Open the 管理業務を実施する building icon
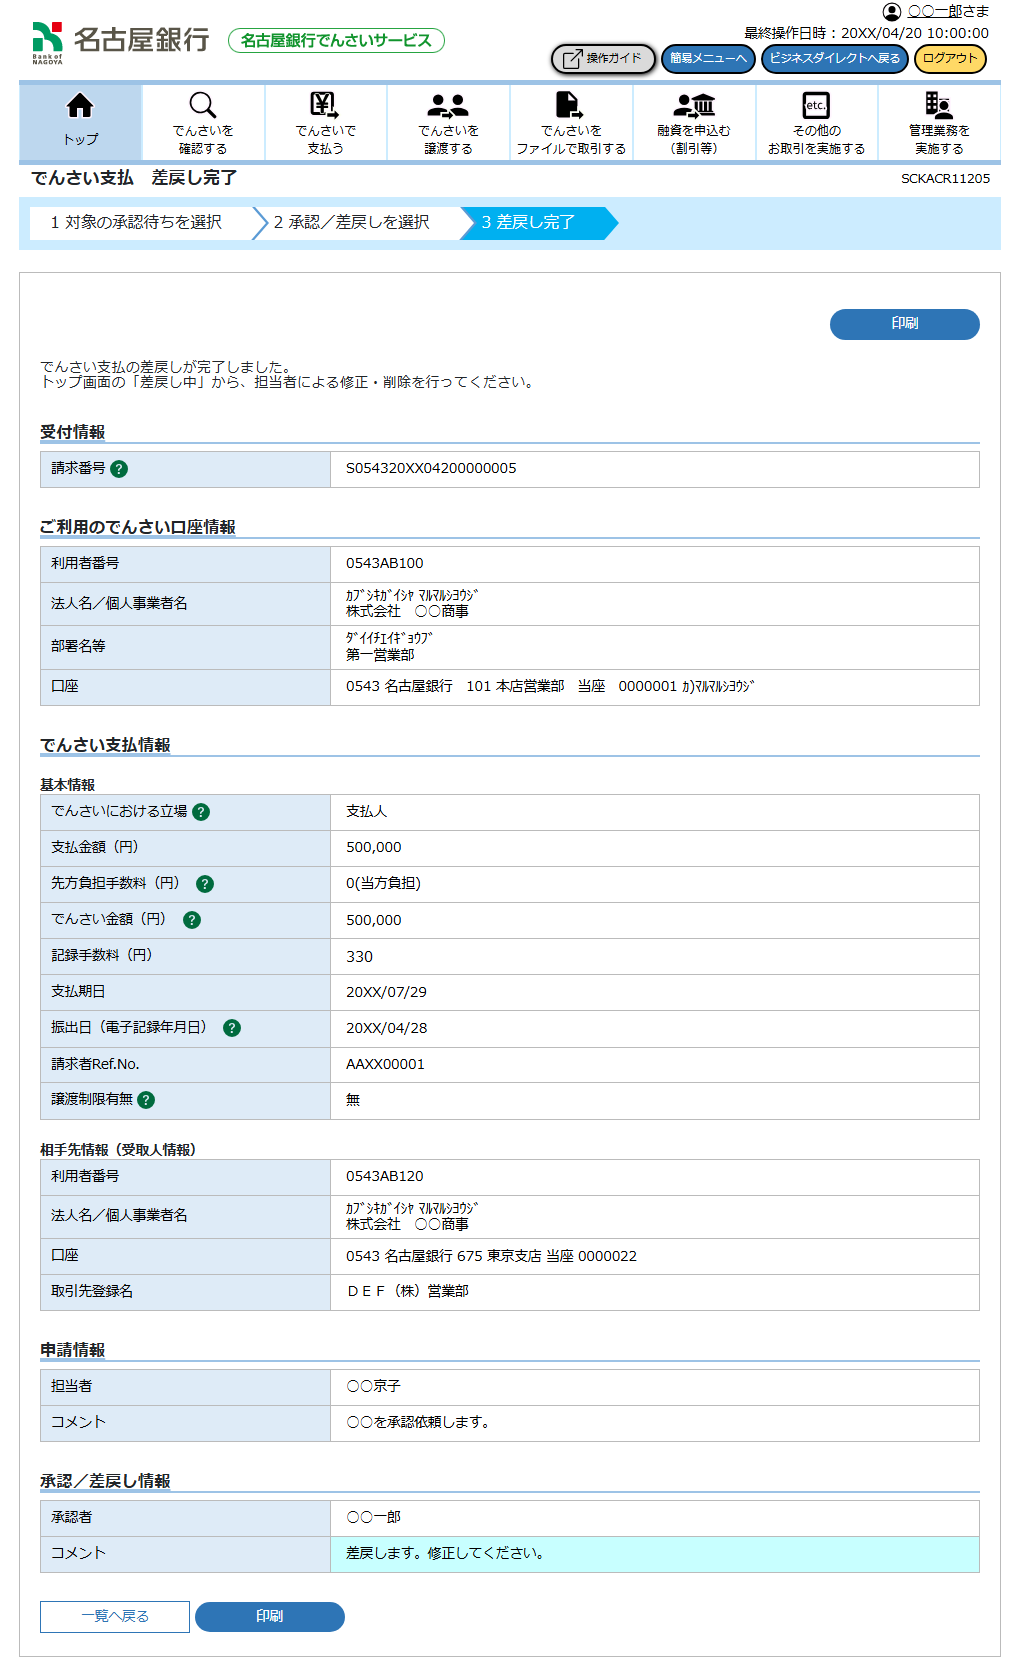 [x=938, y=106]
